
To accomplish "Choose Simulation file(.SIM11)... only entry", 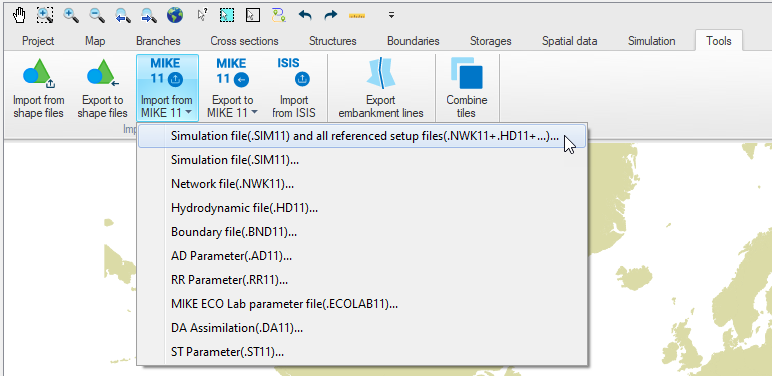I will tap(362, 160).
